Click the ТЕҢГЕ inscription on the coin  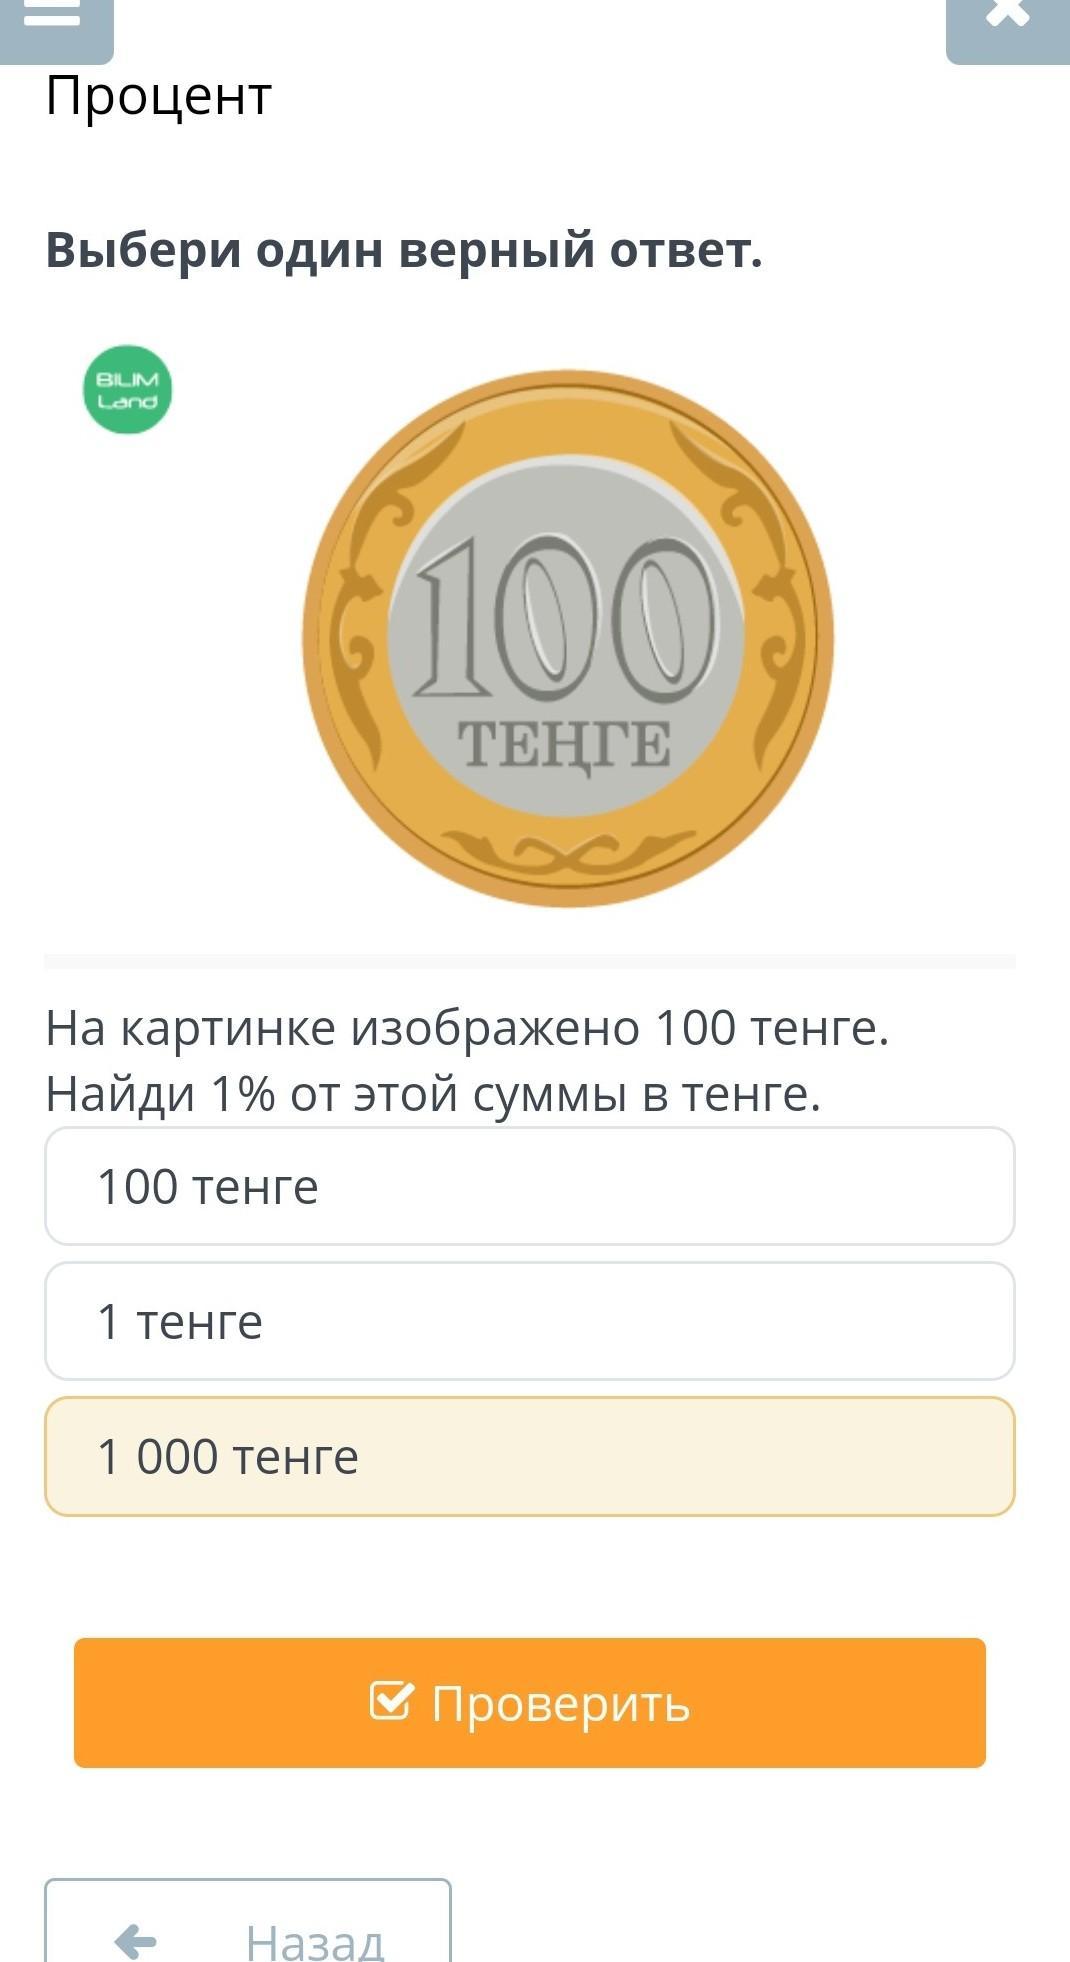564,746
